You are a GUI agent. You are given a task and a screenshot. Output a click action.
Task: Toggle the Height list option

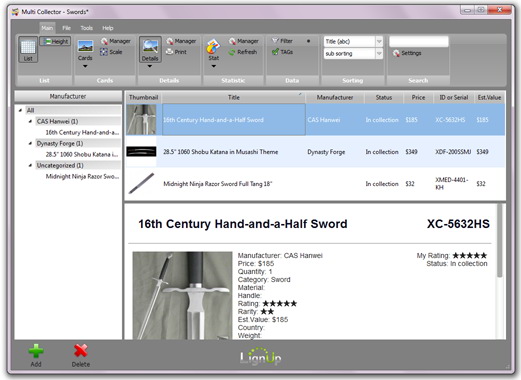click(55, 41)
